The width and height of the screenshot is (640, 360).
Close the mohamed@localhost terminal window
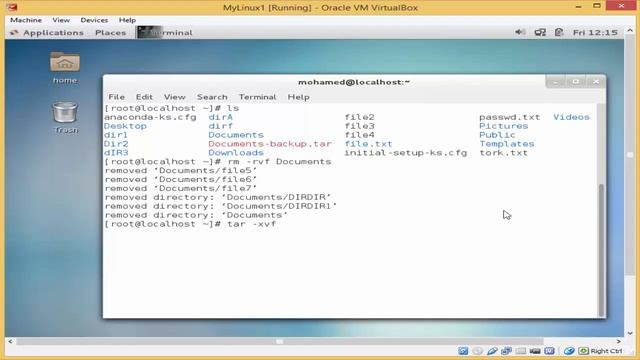tap(596, 82)
